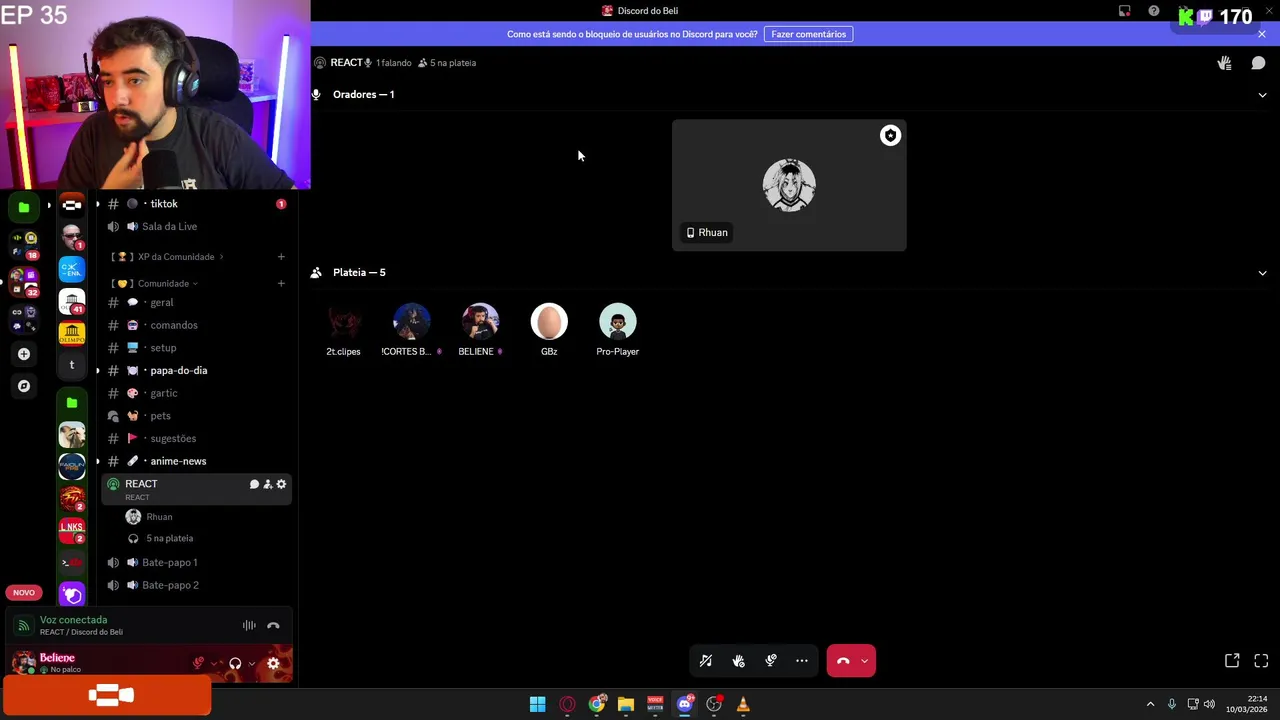1280x720 pixels.
Task: Pop out the stage into a window
Action: click(x=1232, y=661)
